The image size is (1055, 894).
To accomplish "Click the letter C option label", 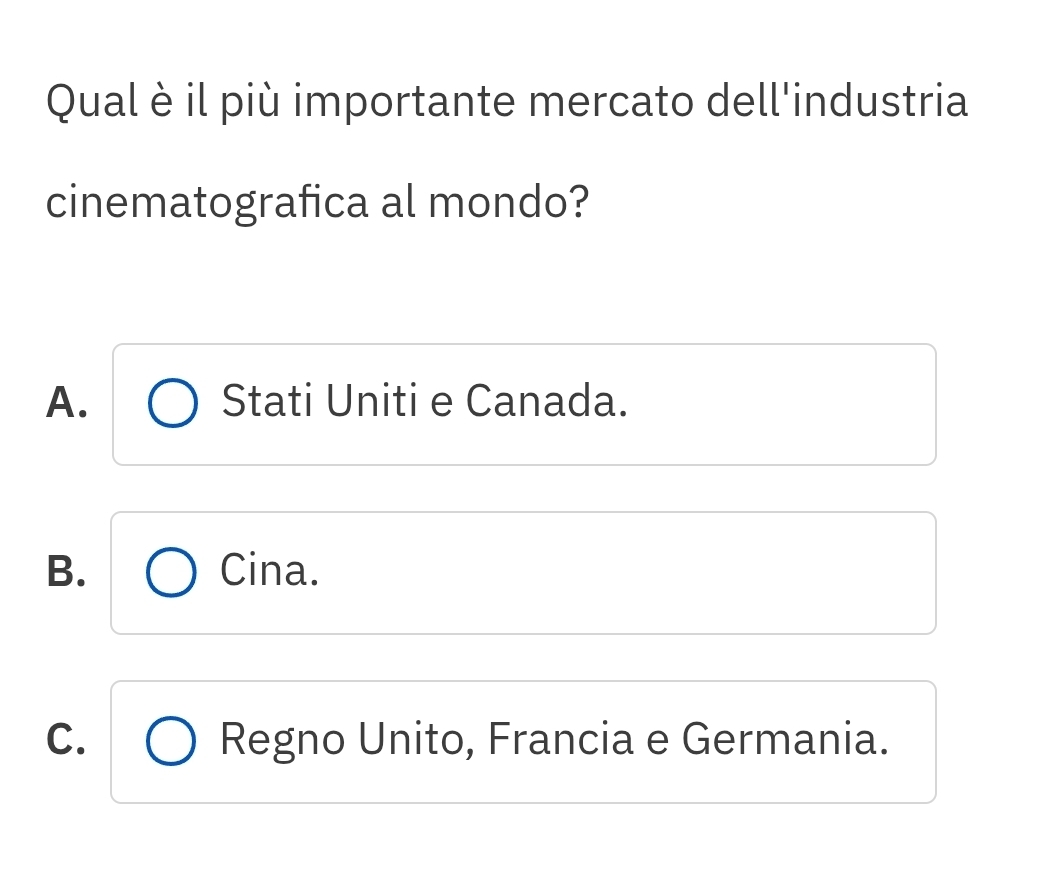I will (65, 741).
